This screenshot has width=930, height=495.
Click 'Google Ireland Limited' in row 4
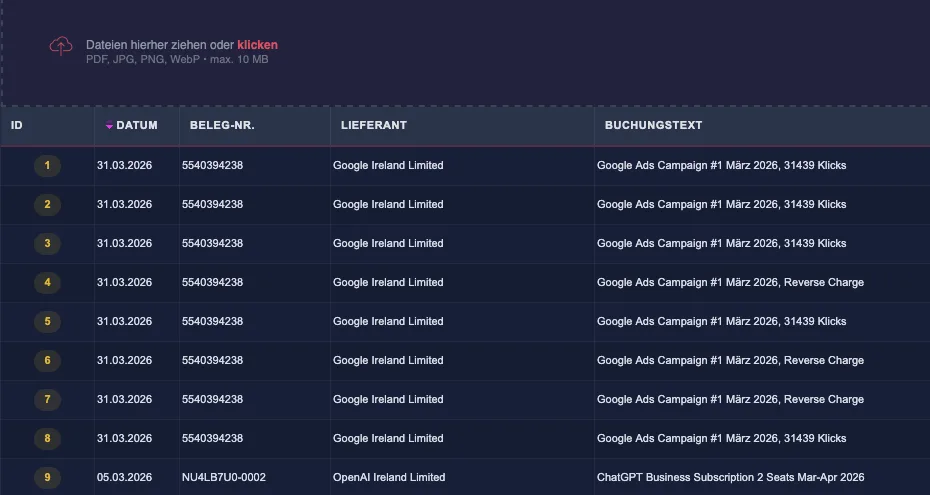[x=388, y=283]
